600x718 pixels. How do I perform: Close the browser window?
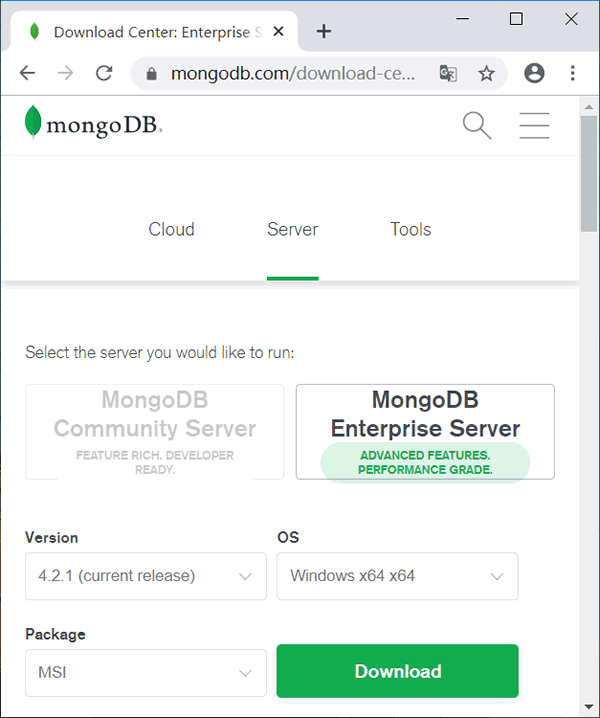point(571,19)
